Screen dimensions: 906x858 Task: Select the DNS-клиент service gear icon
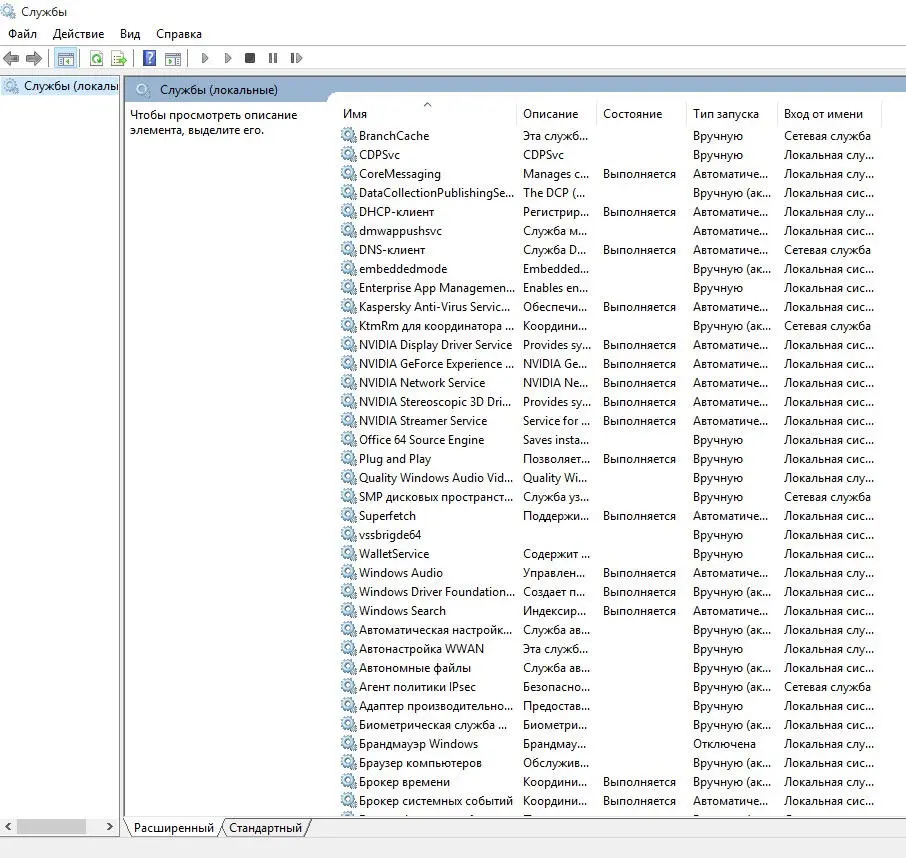click(x=348, y=250)
